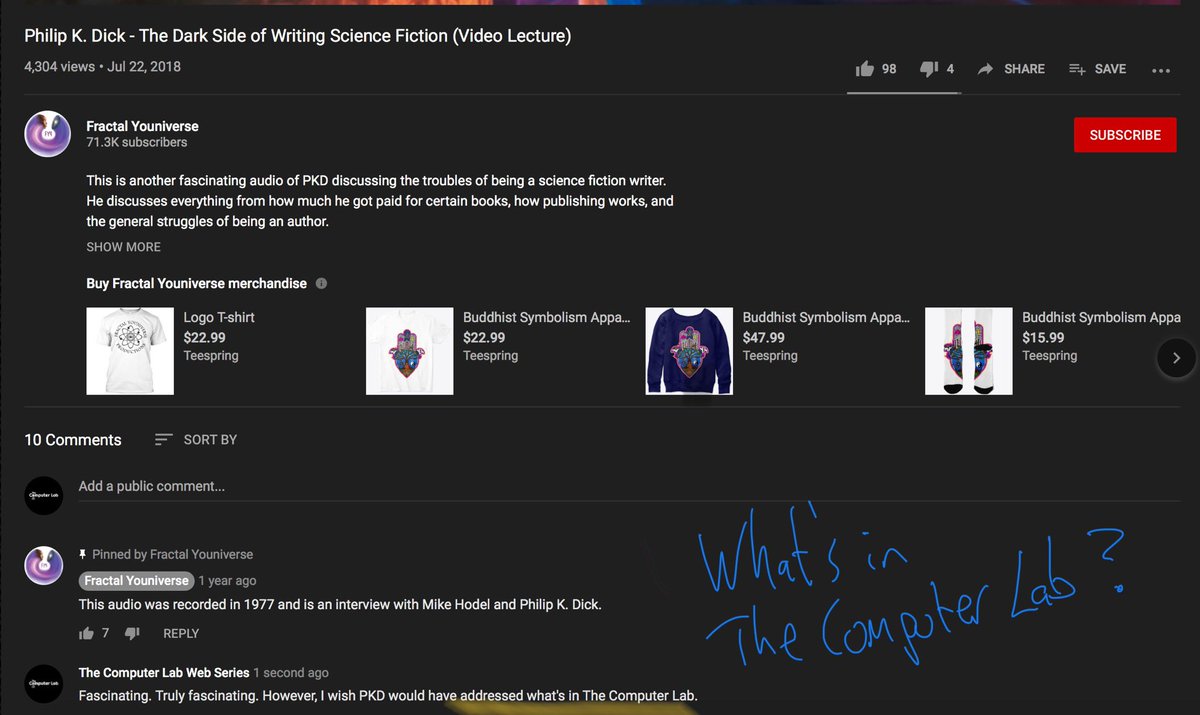Click the Logo T-shirt product title
Screen dimensions: 1200x715
(219, 317)
